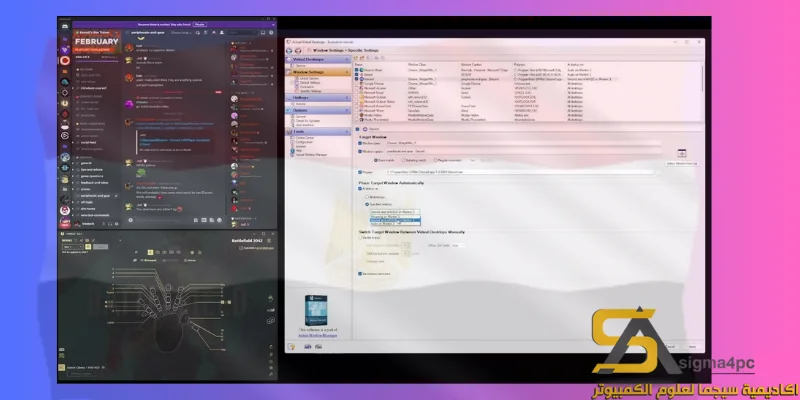The height and width of the screenshot is (400, 800).
Task: Select the Specified desktop radio button
Action: click(367, 205)
